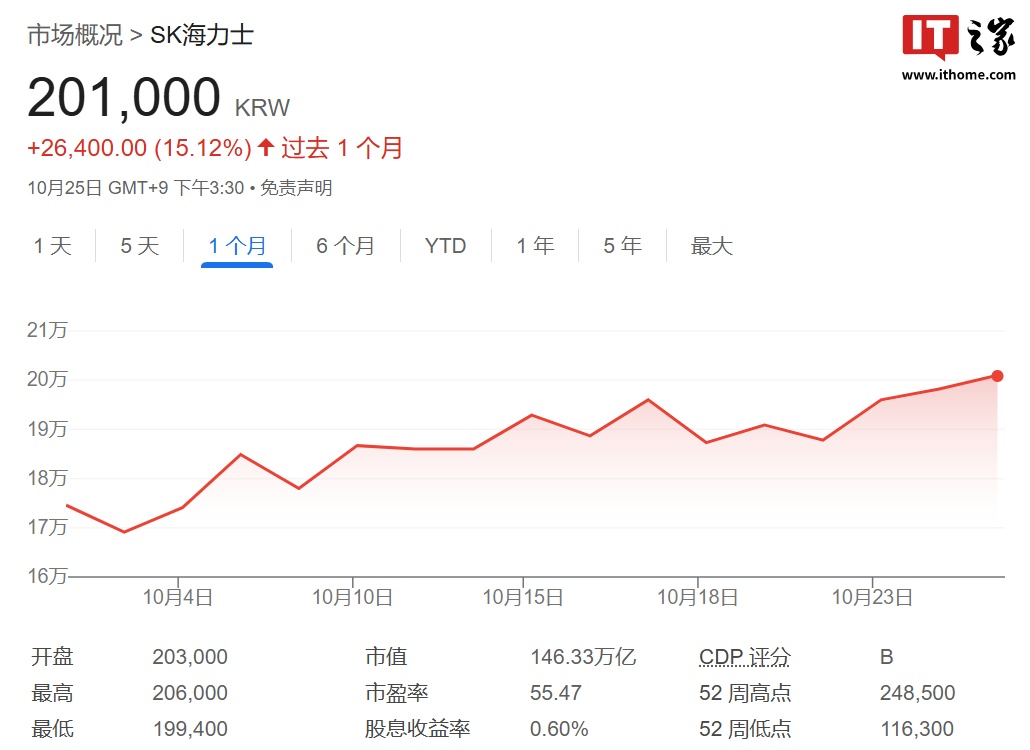Click the low value 199,400
The height and width of the screenshot is (750, 1030).
(x=190, y=729)
